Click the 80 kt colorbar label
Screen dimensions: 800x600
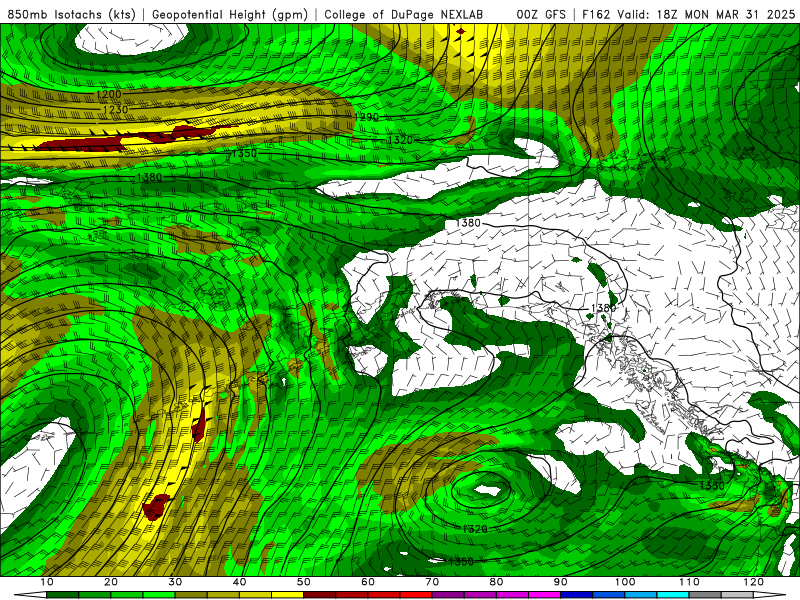(496, 582)
